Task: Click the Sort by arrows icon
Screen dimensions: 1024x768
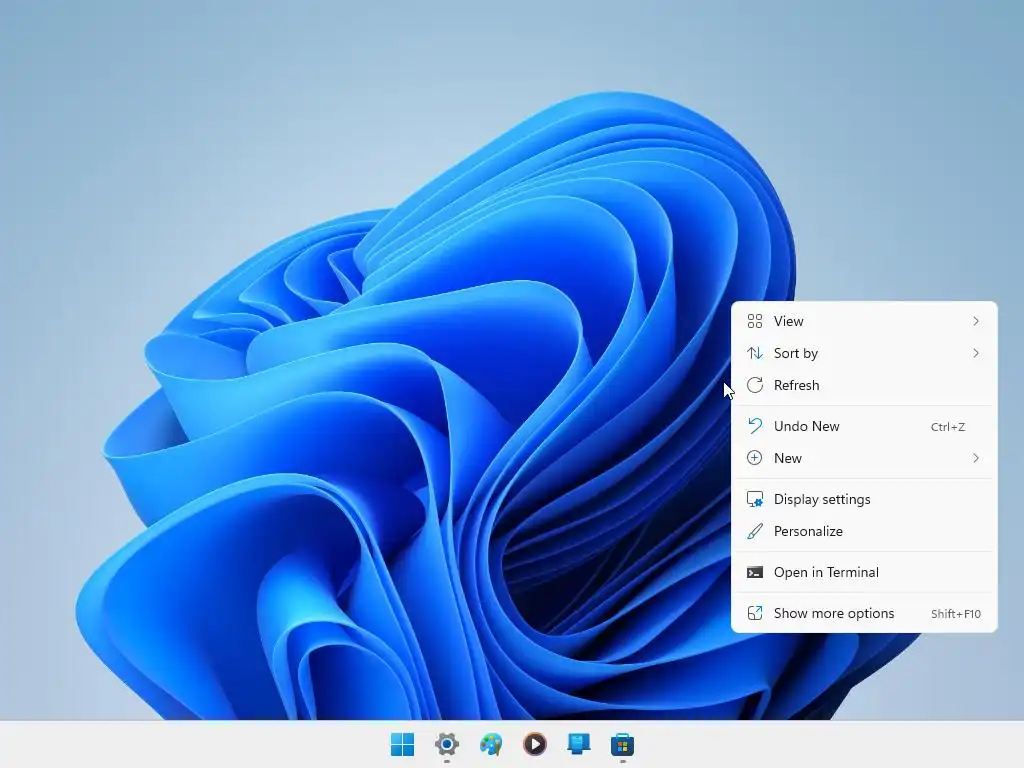Action: pos(755,353)
